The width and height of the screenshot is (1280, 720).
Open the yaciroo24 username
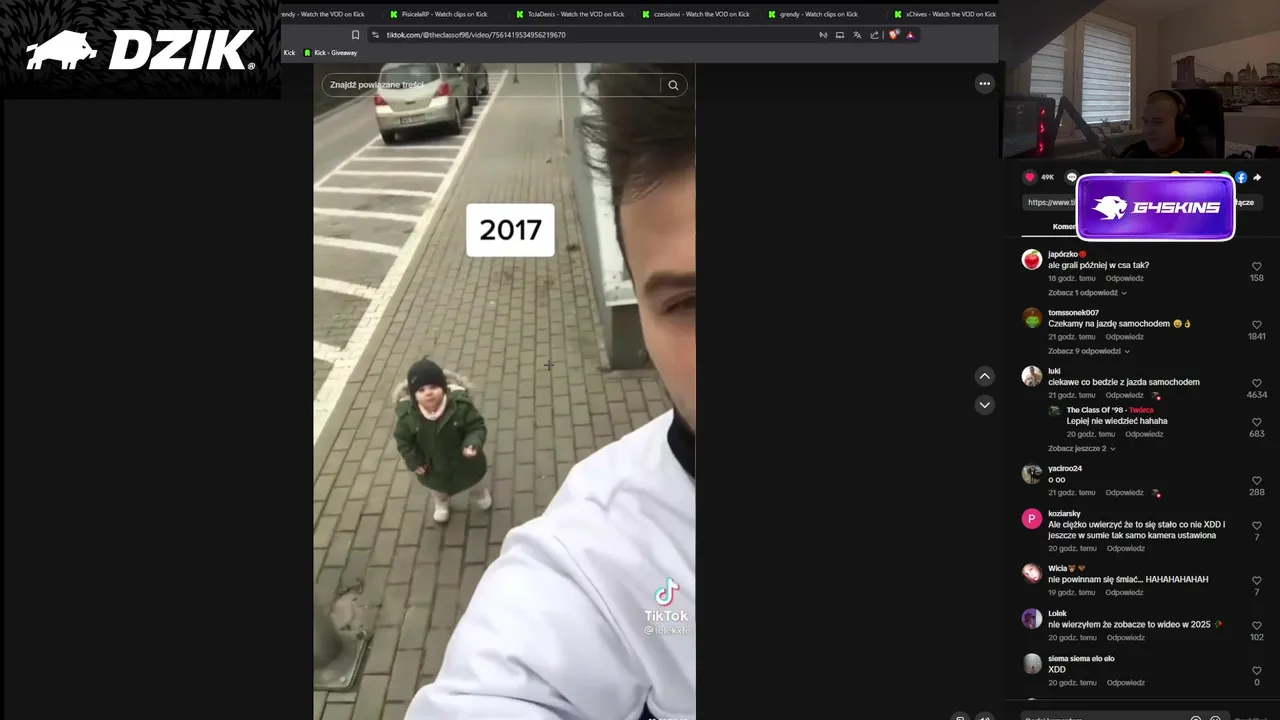1065,469
